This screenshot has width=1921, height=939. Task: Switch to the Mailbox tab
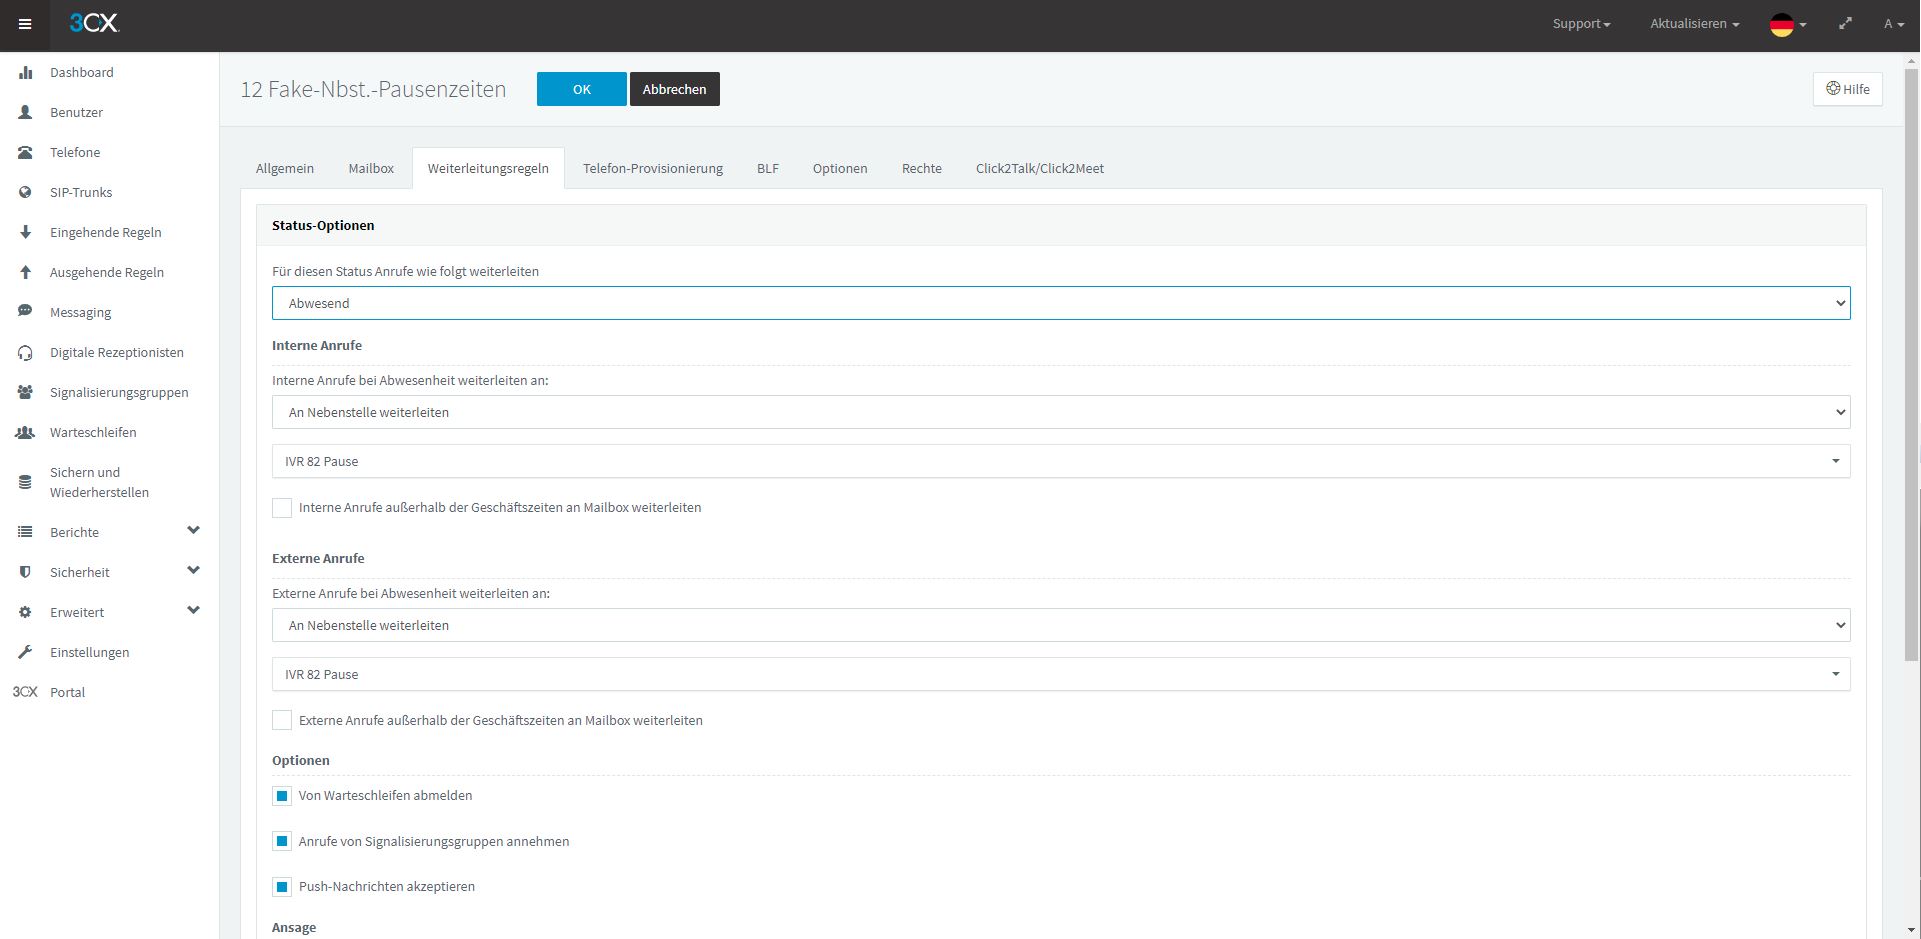pos(371,168)
